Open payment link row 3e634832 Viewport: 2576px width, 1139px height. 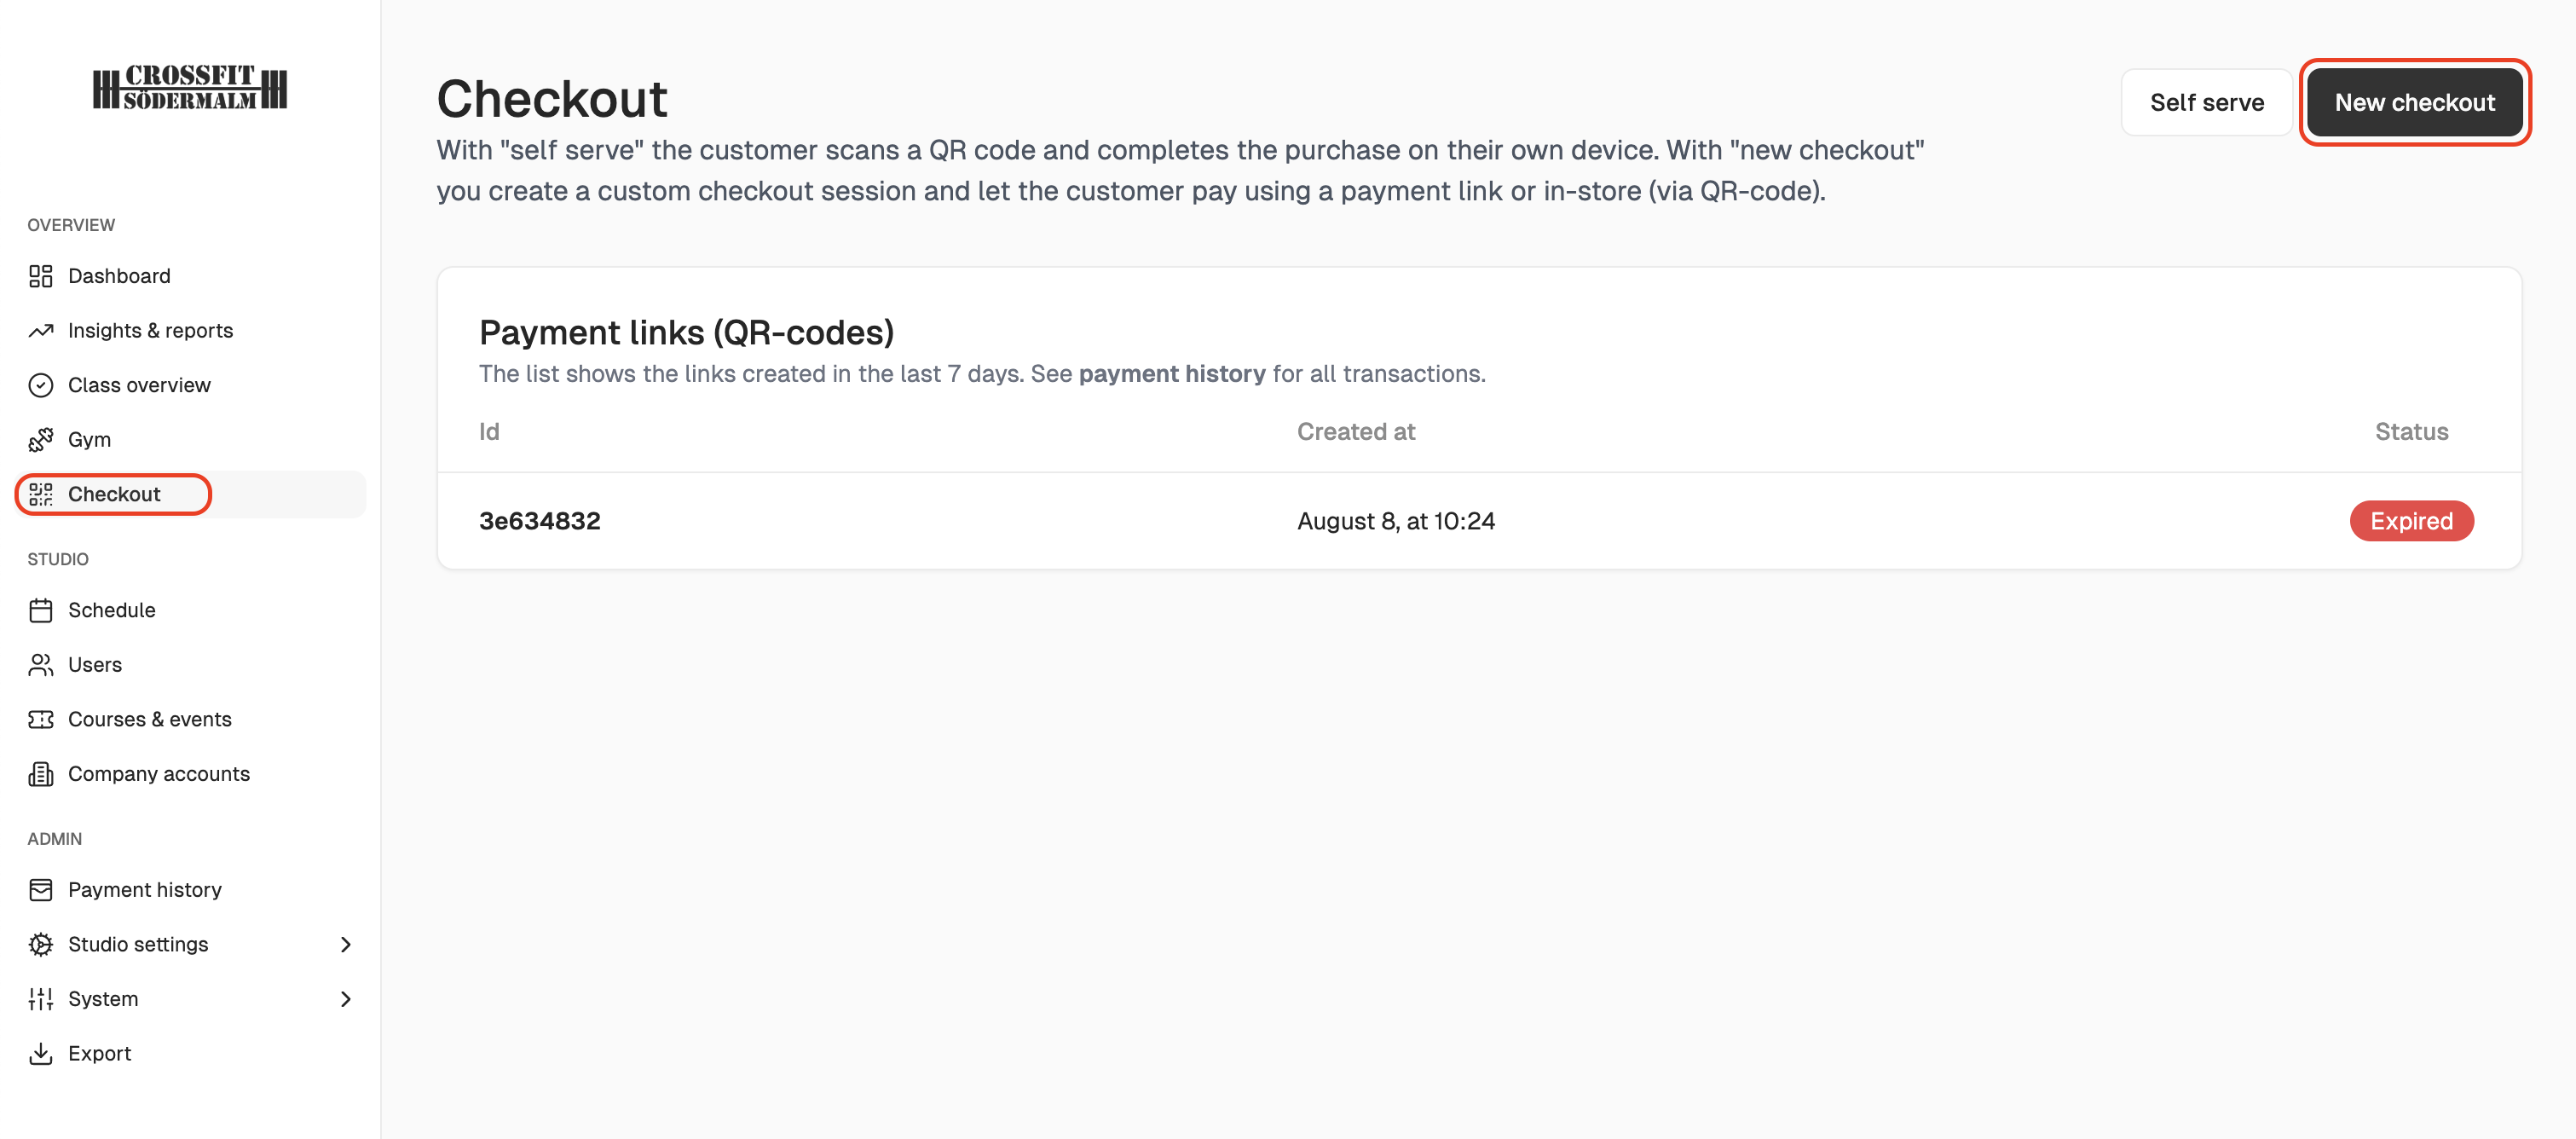coord(540,521)
